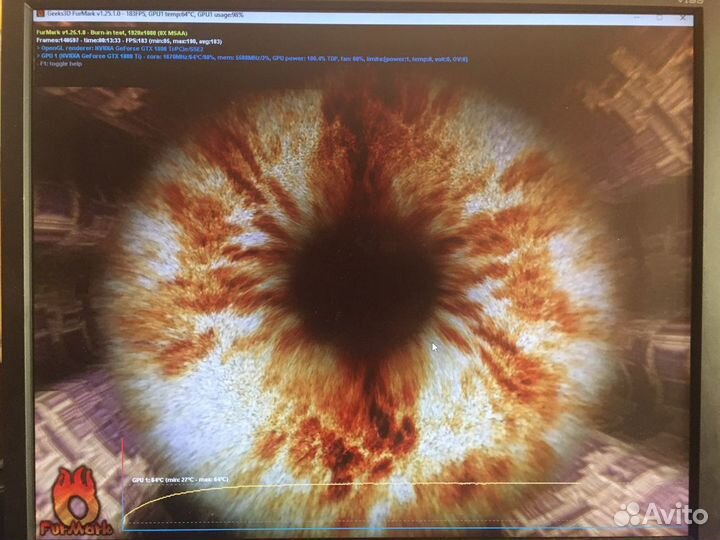Click the 'GPU 1' core and memory info line

[252, 59]
